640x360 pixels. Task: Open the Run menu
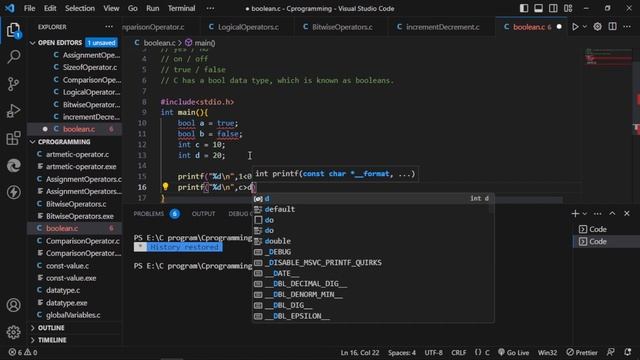point(153,8)
